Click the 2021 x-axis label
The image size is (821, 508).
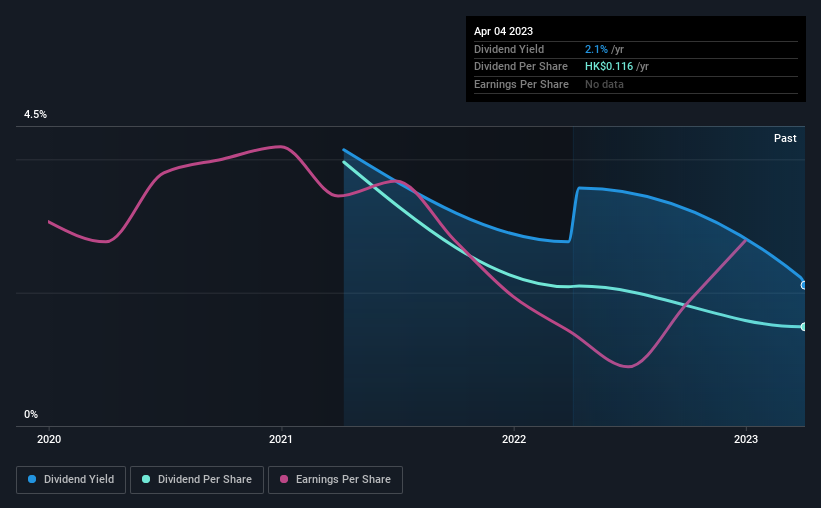(x=281, y=439)
